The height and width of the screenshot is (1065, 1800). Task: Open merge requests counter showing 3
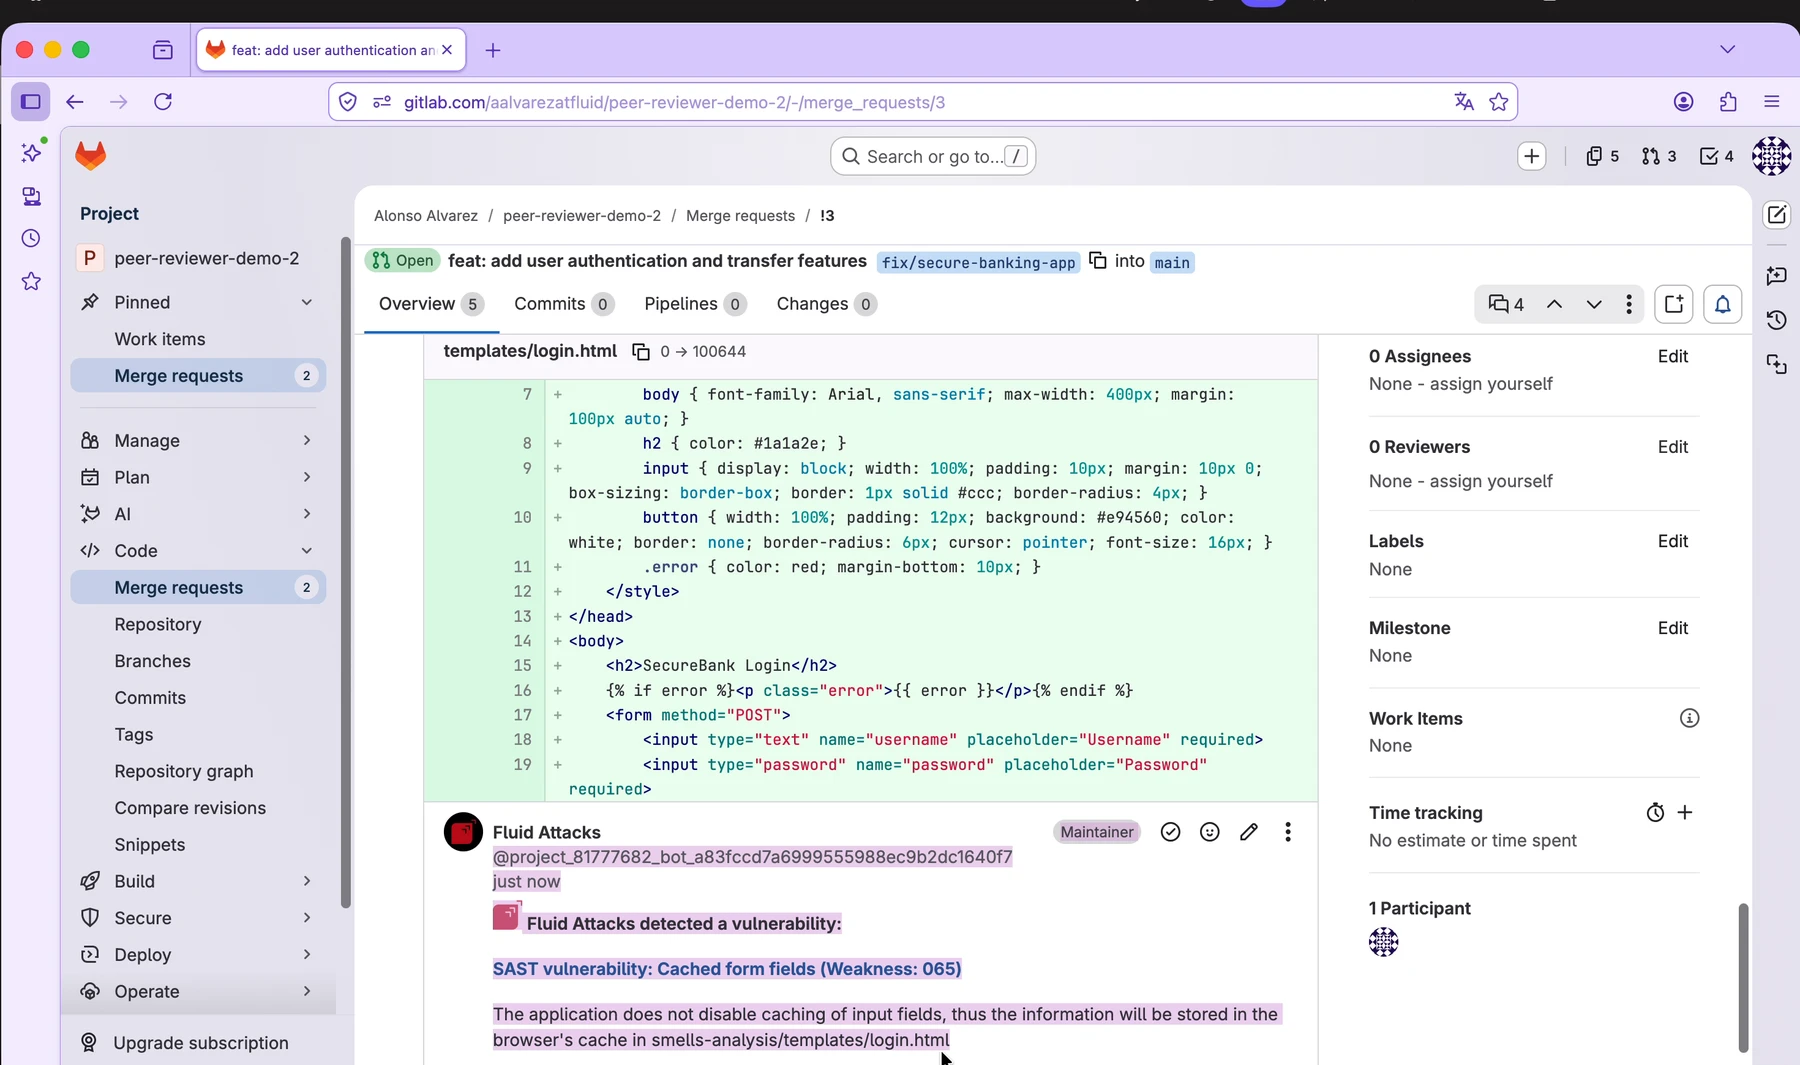tap(1659, 156)
